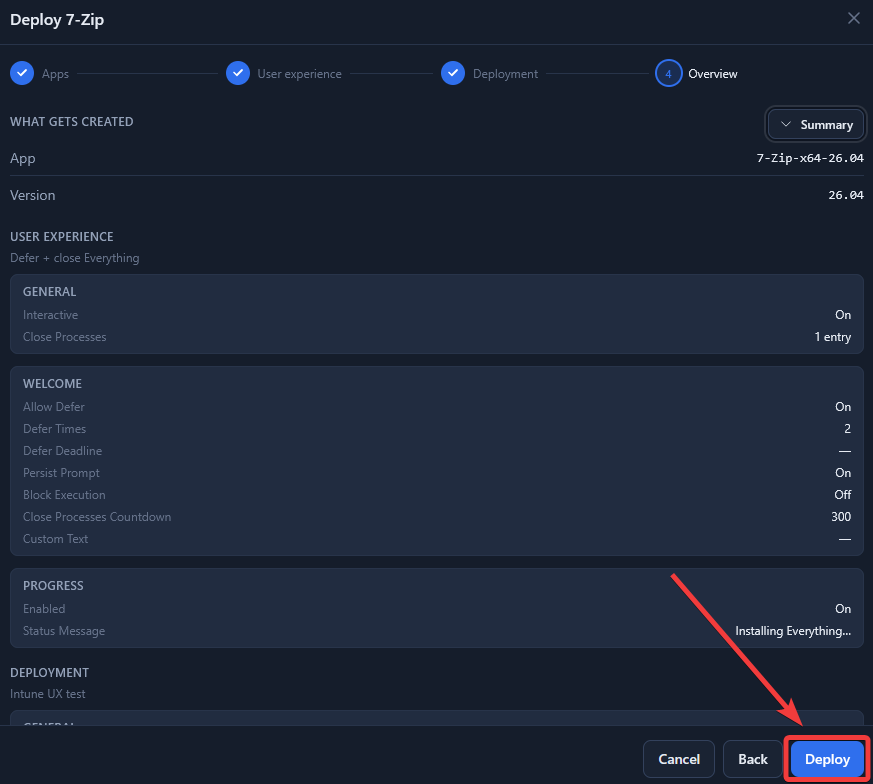The image size is (873, 784).
Task: Cancel the 7-Zip deployment dialog
Action: coord(679,759)
